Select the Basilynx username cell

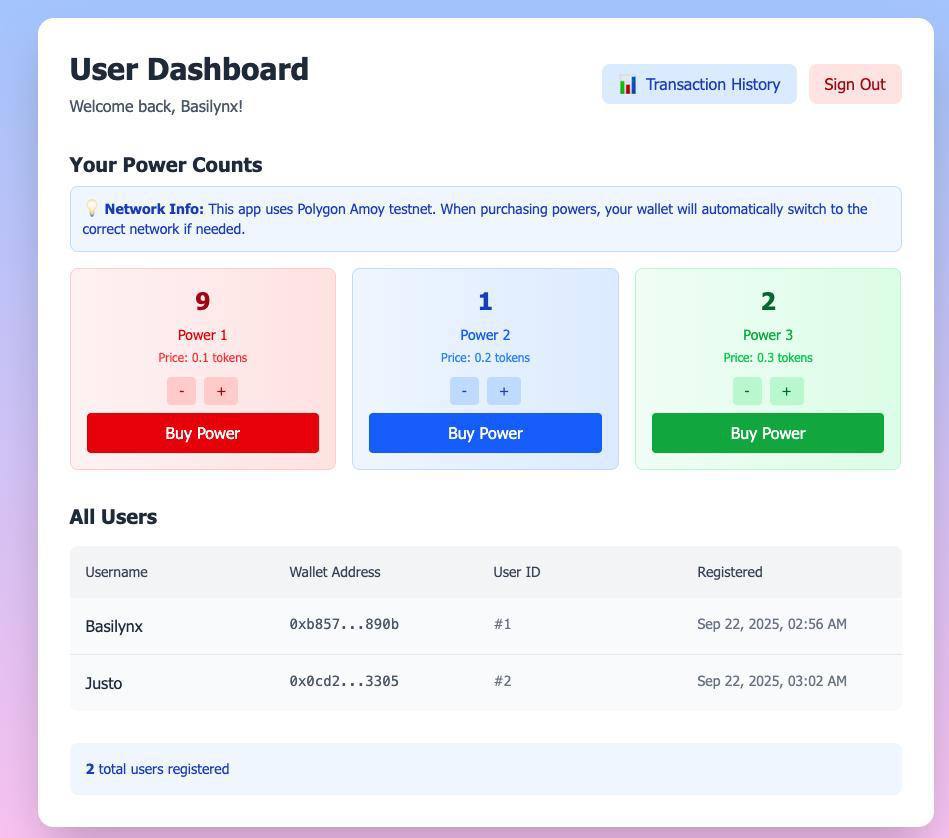[x=114, y=626]
